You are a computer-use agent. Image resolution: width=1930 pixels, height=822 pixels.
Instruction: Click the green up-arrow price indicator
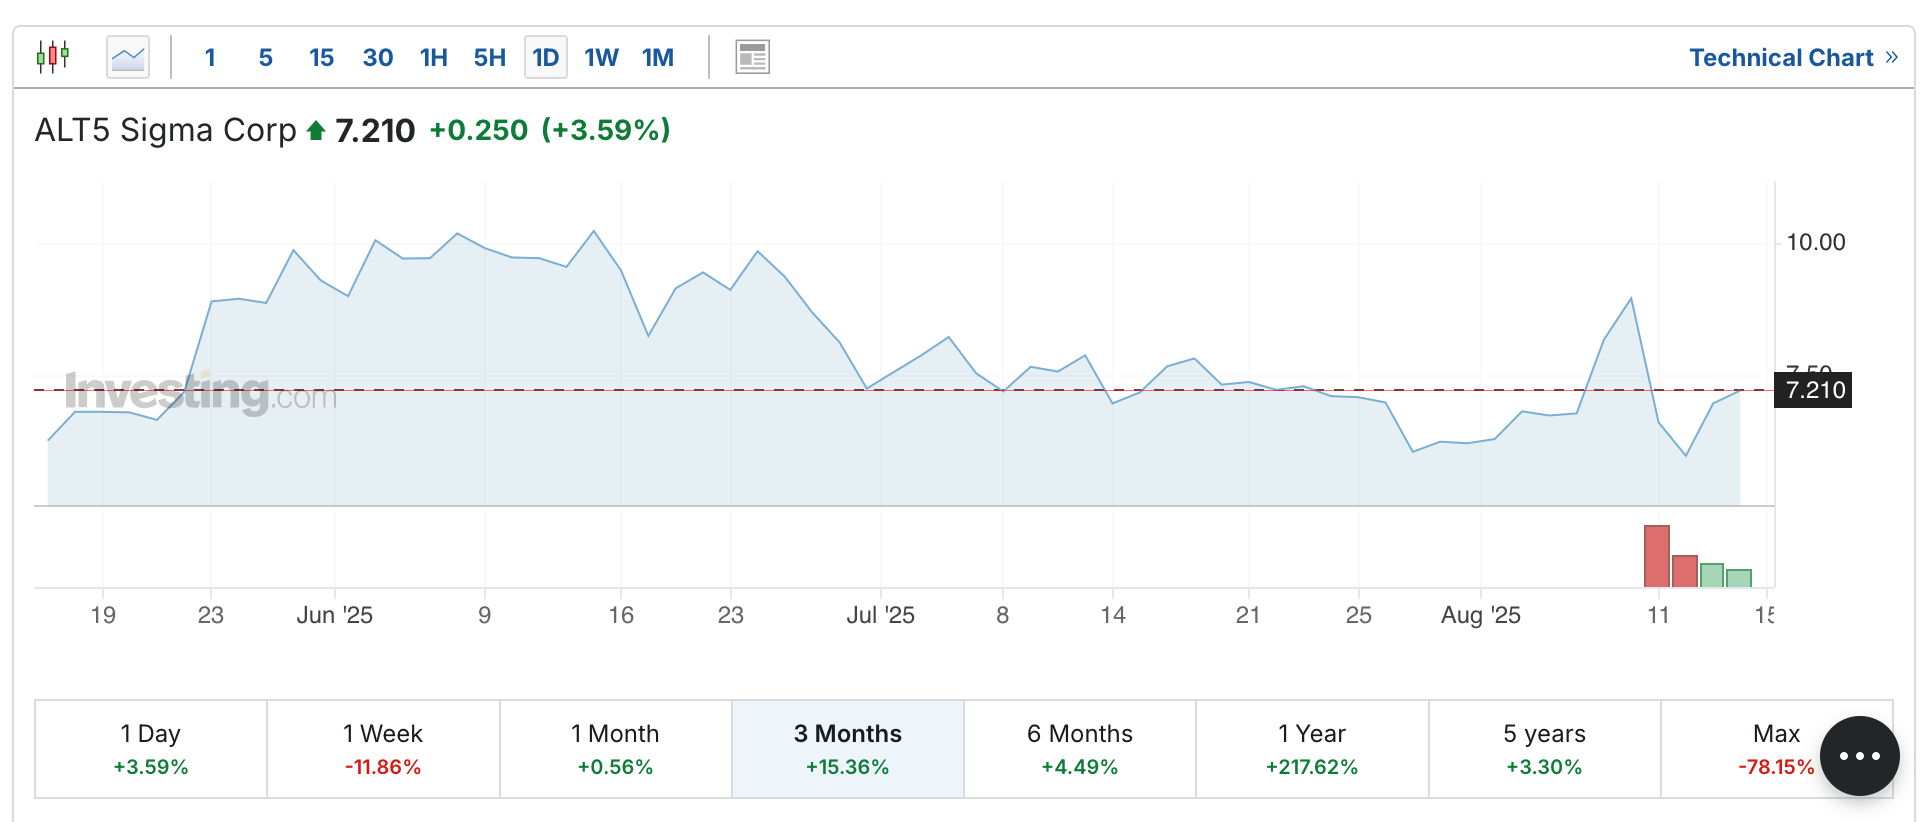coord(316,131)
